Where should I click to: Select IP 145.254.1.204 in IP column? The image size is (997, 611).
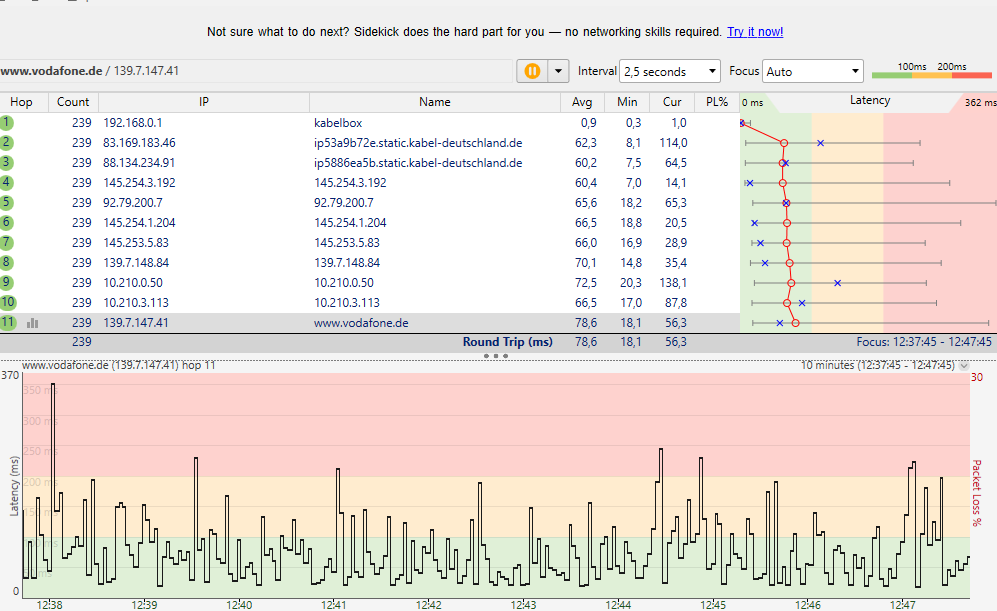pos(139,223)
